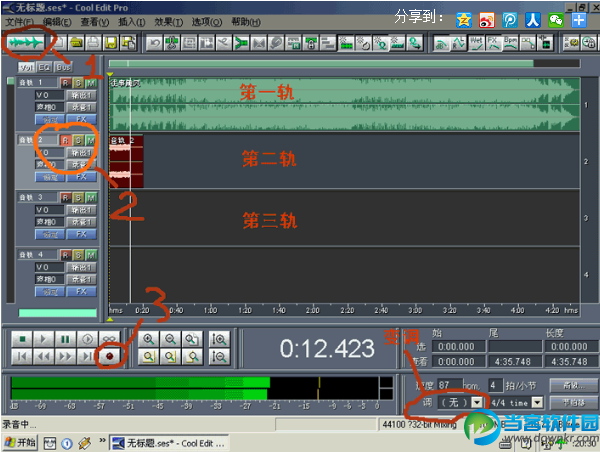Select the EQ tab
This screenshot has width=600, height=452.
[x=44, y=68]
